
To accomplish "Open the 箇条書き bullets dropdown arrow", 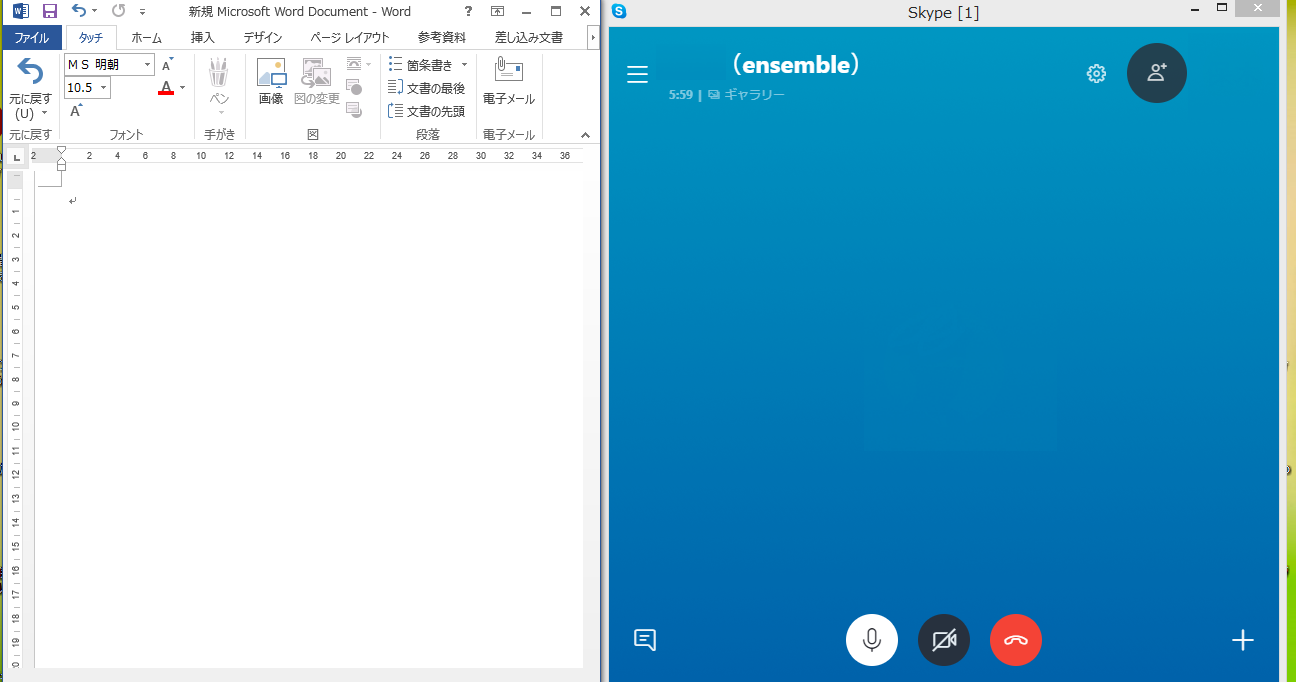I will click(x=464, y=64).
